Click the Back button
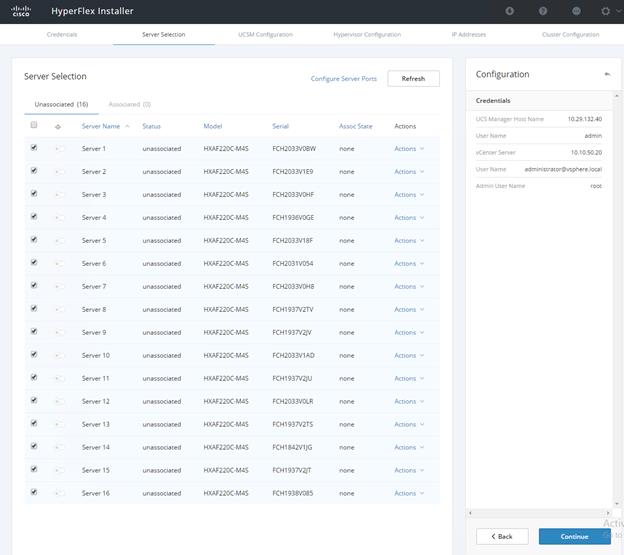 502,536
